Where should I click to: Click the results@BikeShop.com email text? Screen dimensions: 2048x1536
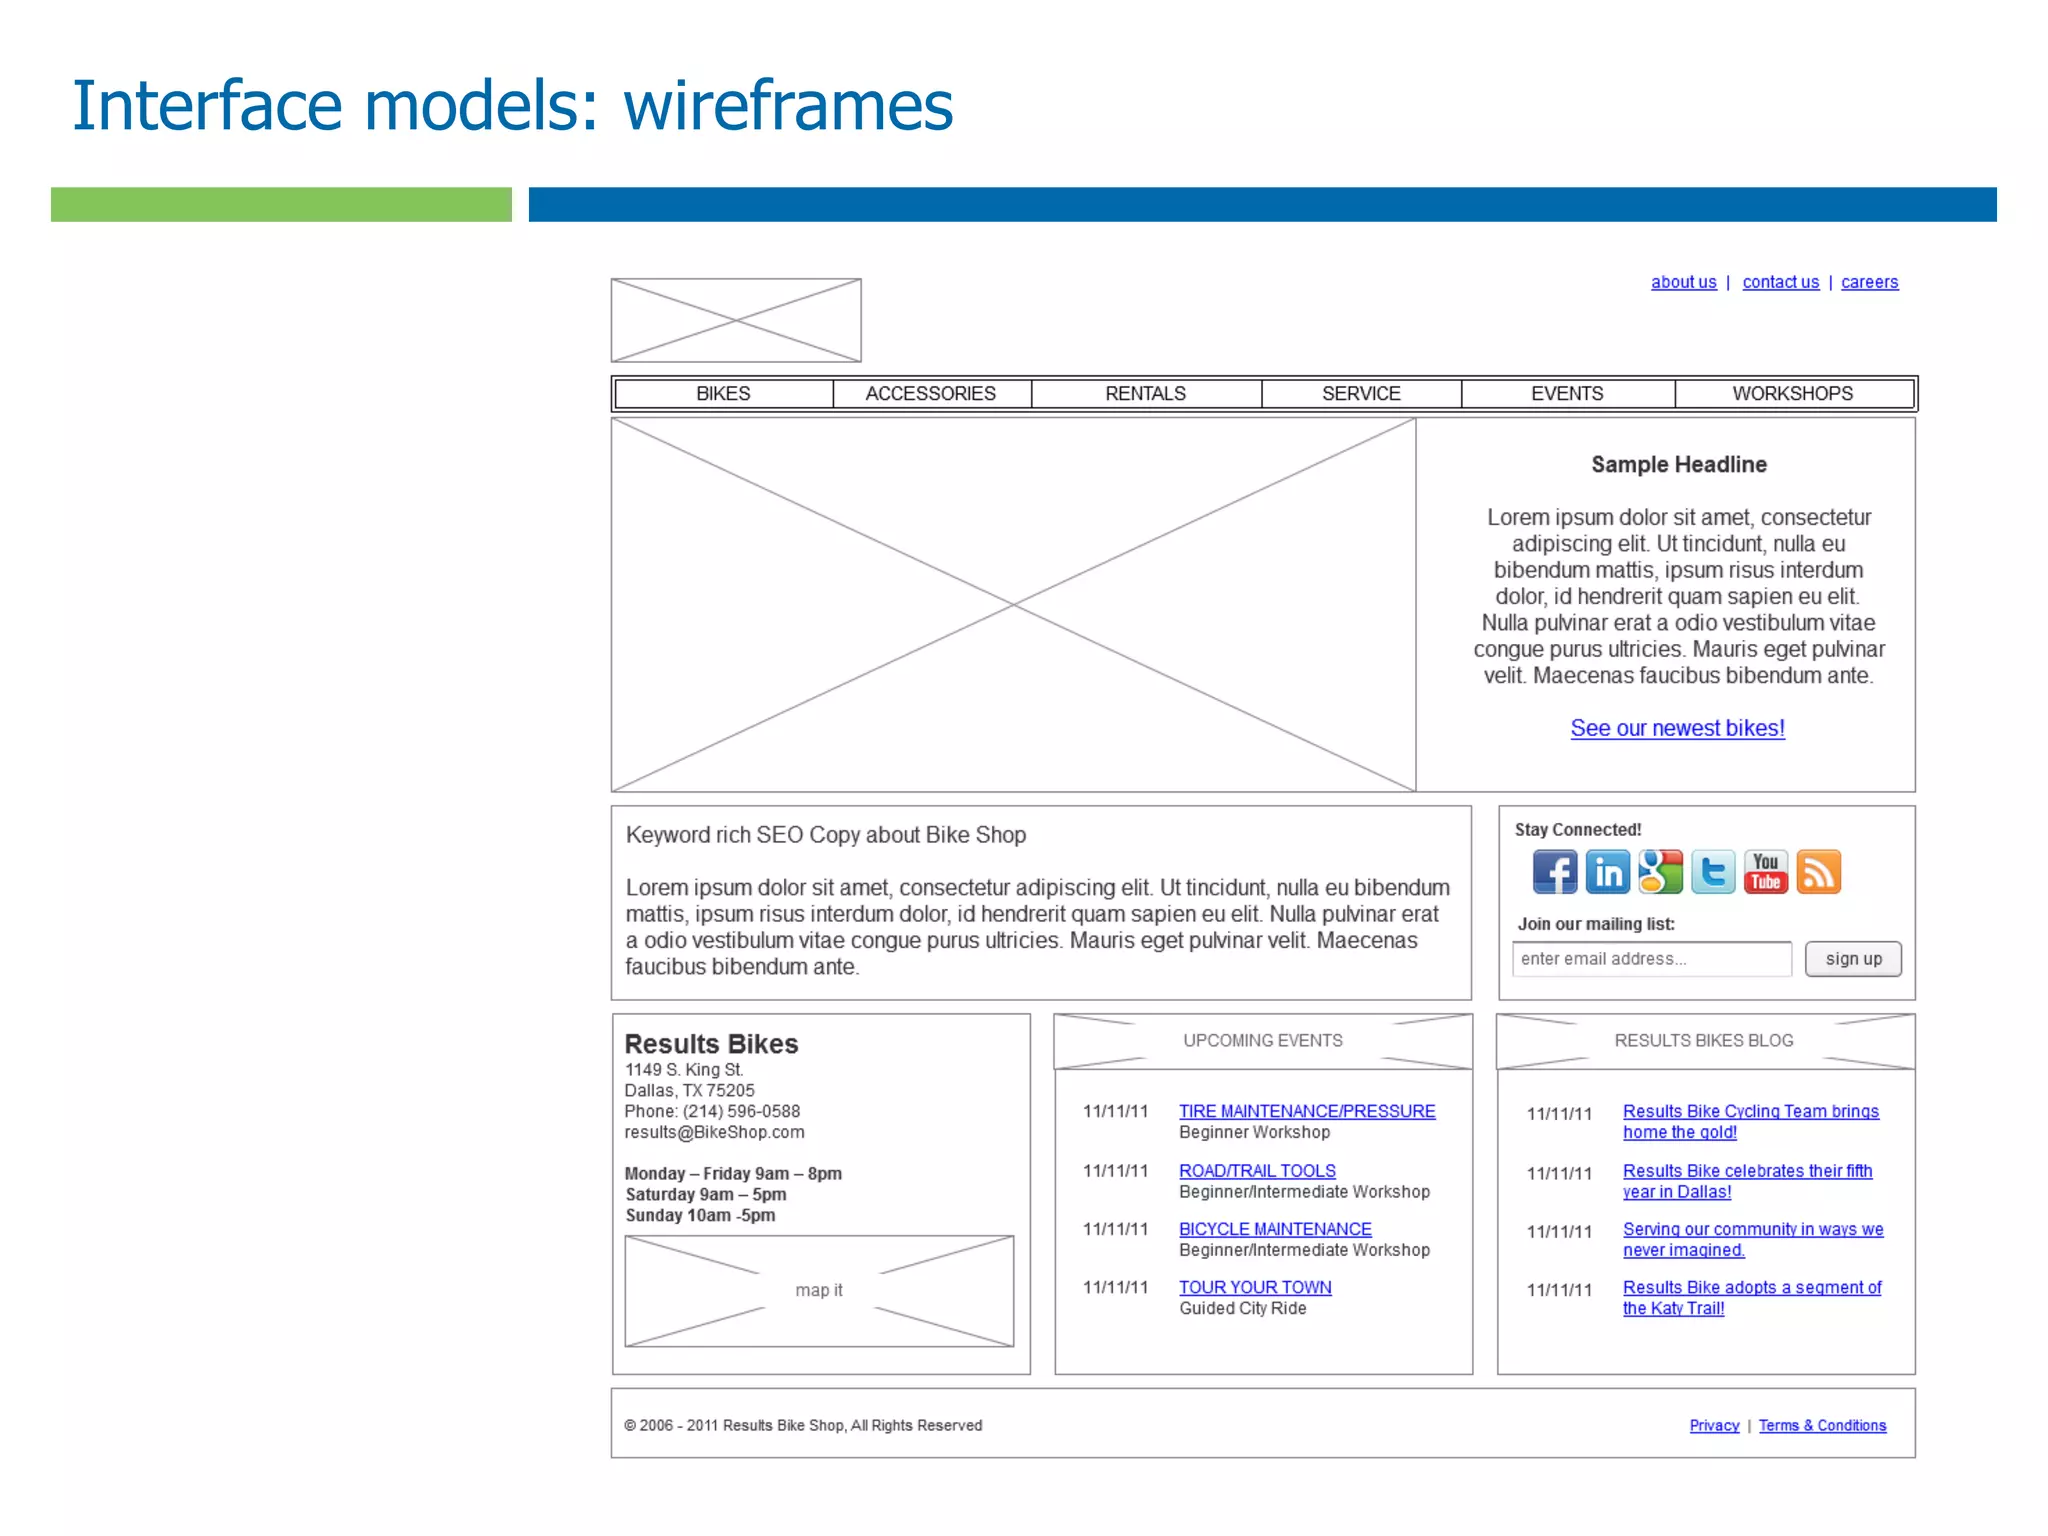click(x=714, y=1132)
